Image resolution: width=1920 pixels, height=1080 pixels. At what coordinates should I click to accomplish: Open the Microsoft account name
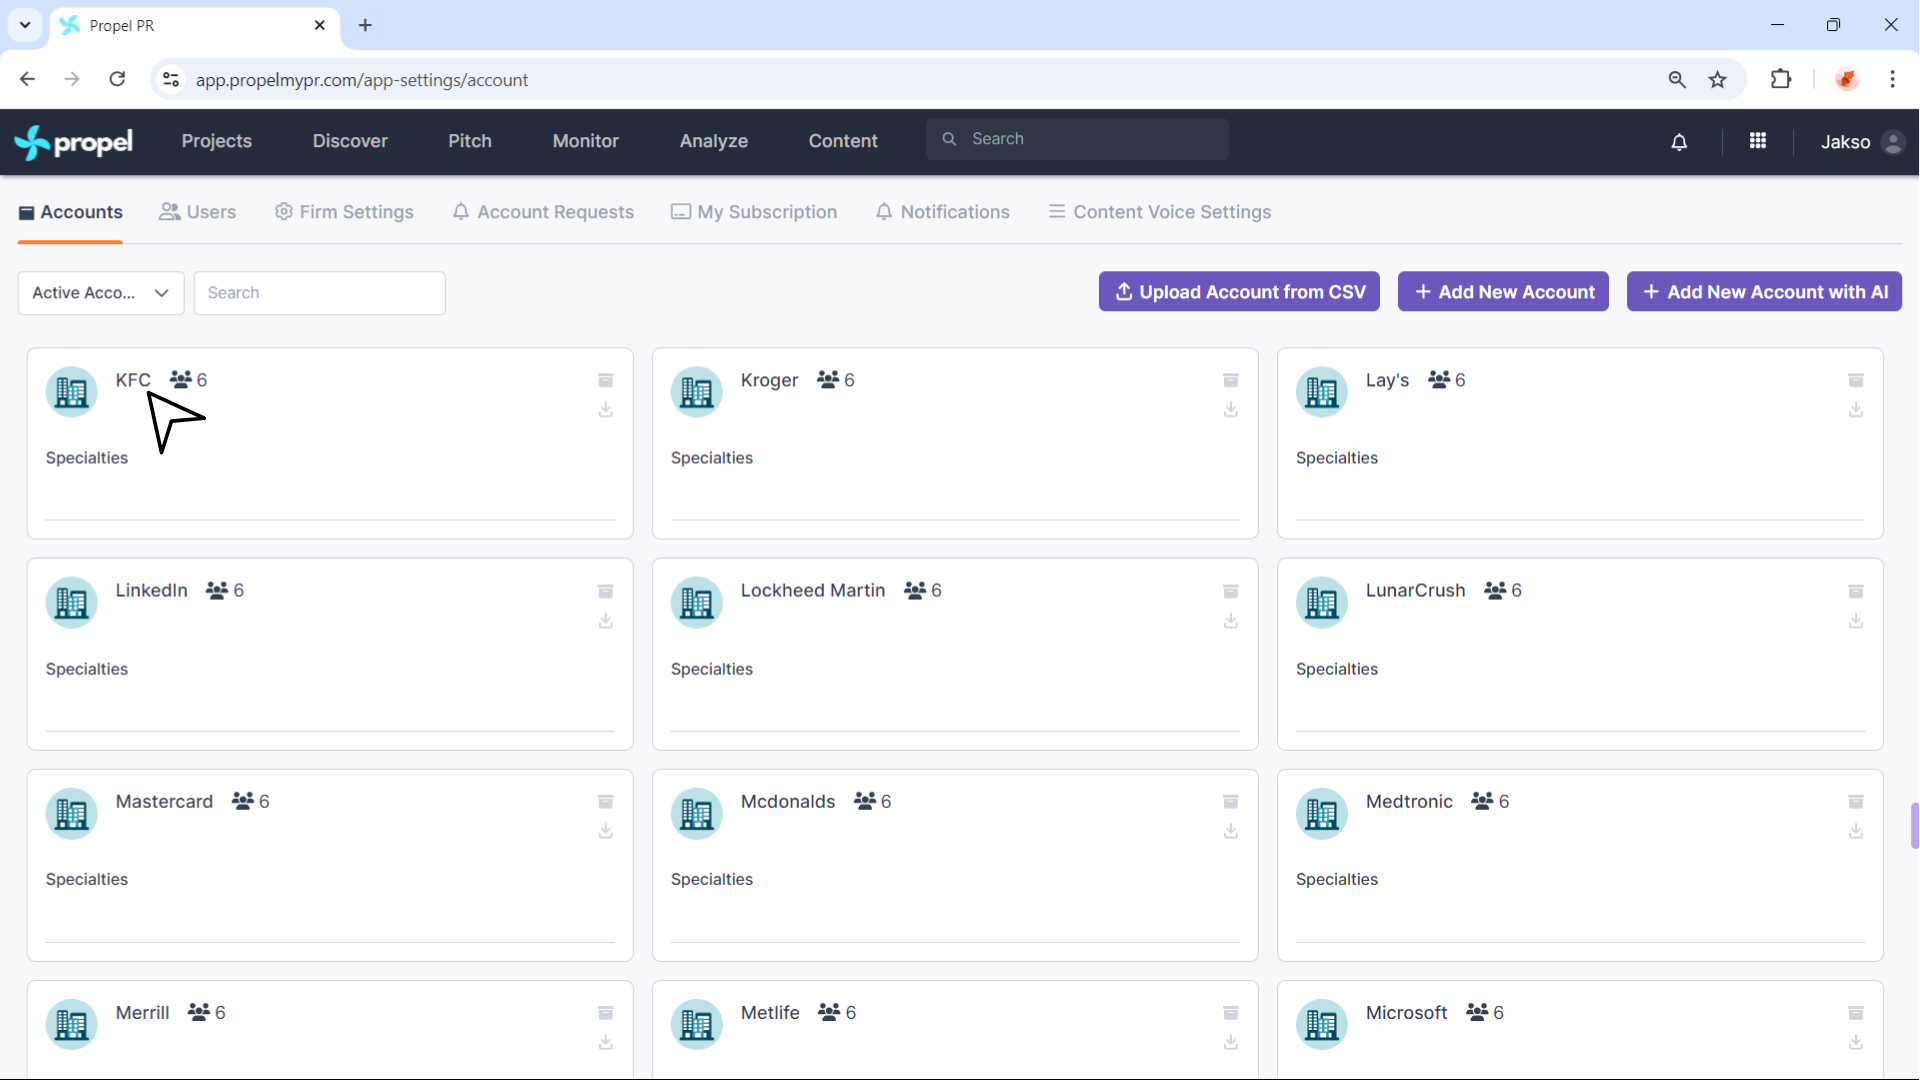[1406, 1012]
